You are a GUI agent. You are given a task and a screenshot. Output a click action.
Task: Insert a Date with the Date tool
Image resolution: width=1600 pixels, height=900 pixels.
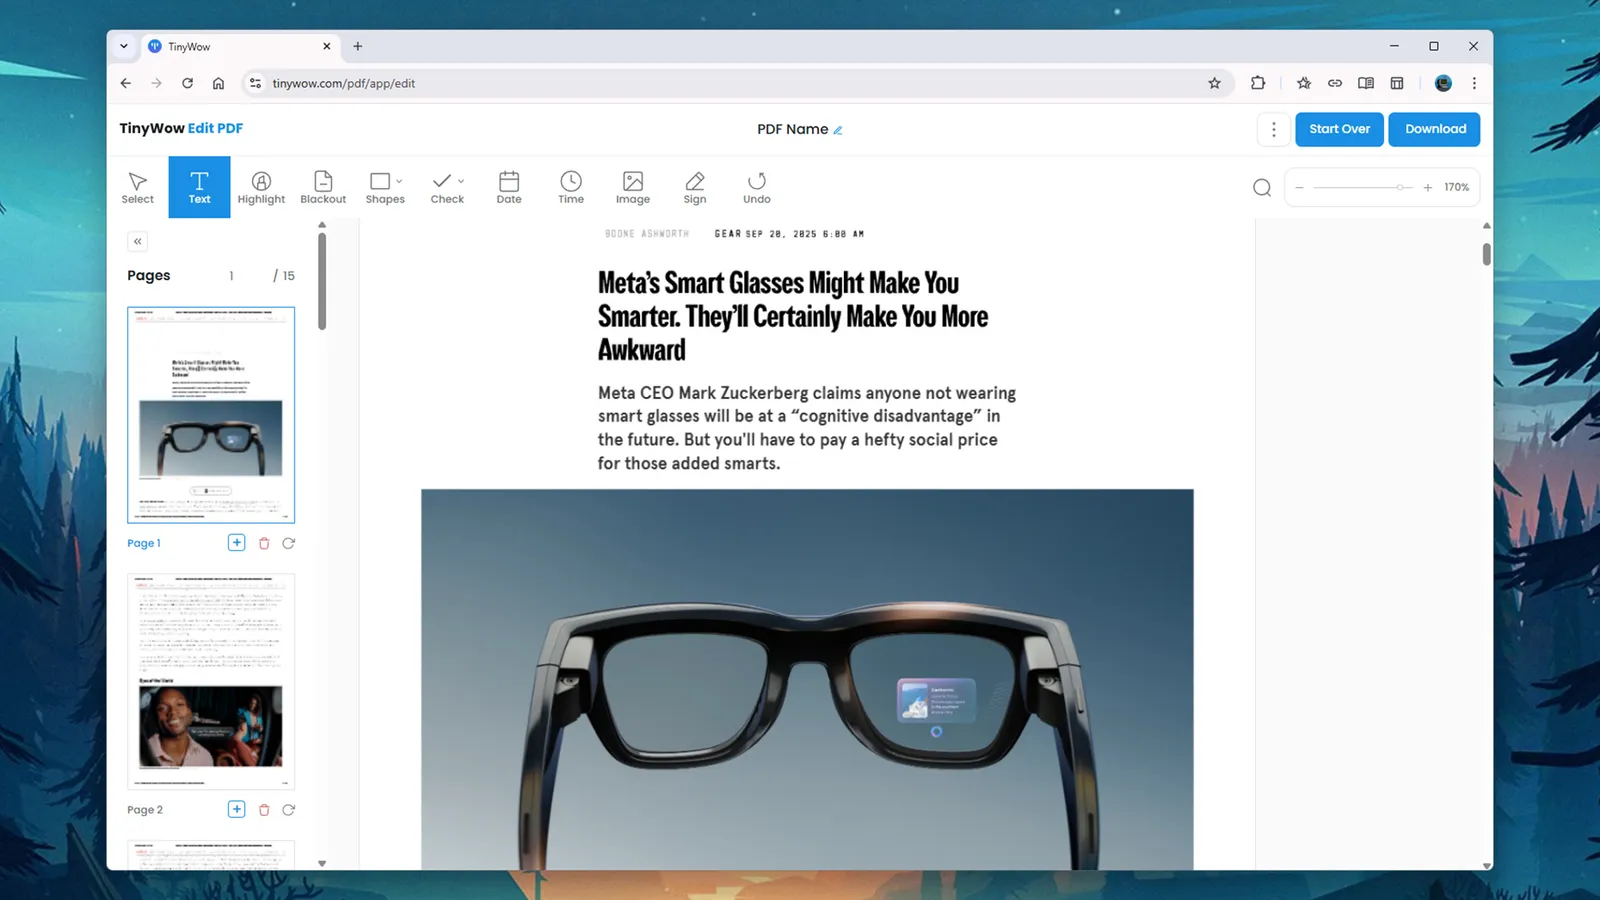[509, 187]
